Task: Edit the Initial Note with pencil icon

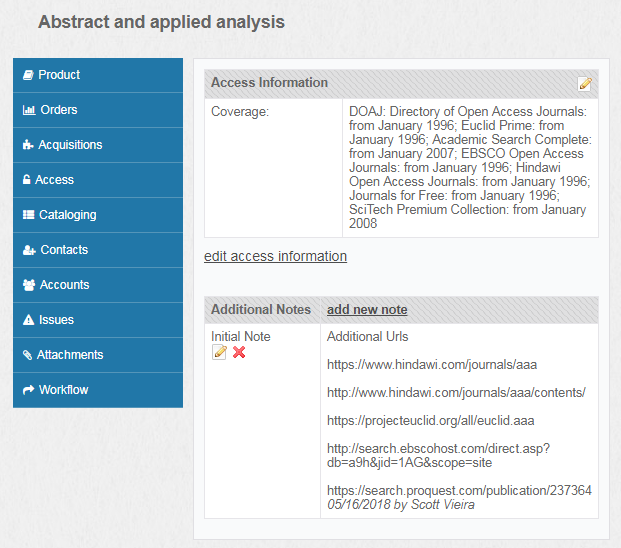Action: (219, 352)
